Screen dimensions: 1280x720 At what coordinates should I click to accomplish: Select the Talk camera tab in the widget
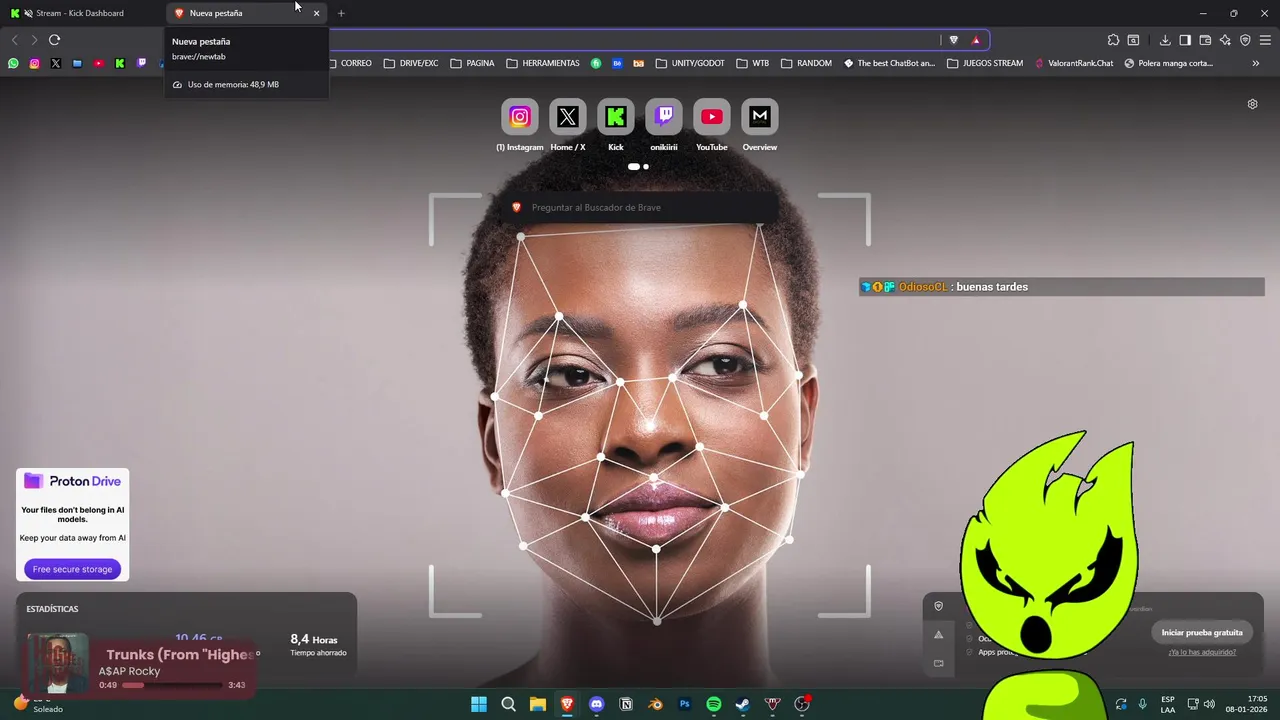pos(938,663)
